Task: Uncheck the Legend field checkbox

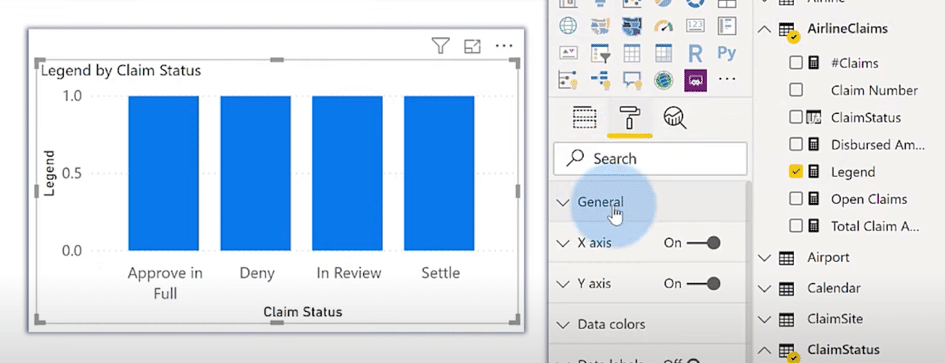Action: coord(796,172)
